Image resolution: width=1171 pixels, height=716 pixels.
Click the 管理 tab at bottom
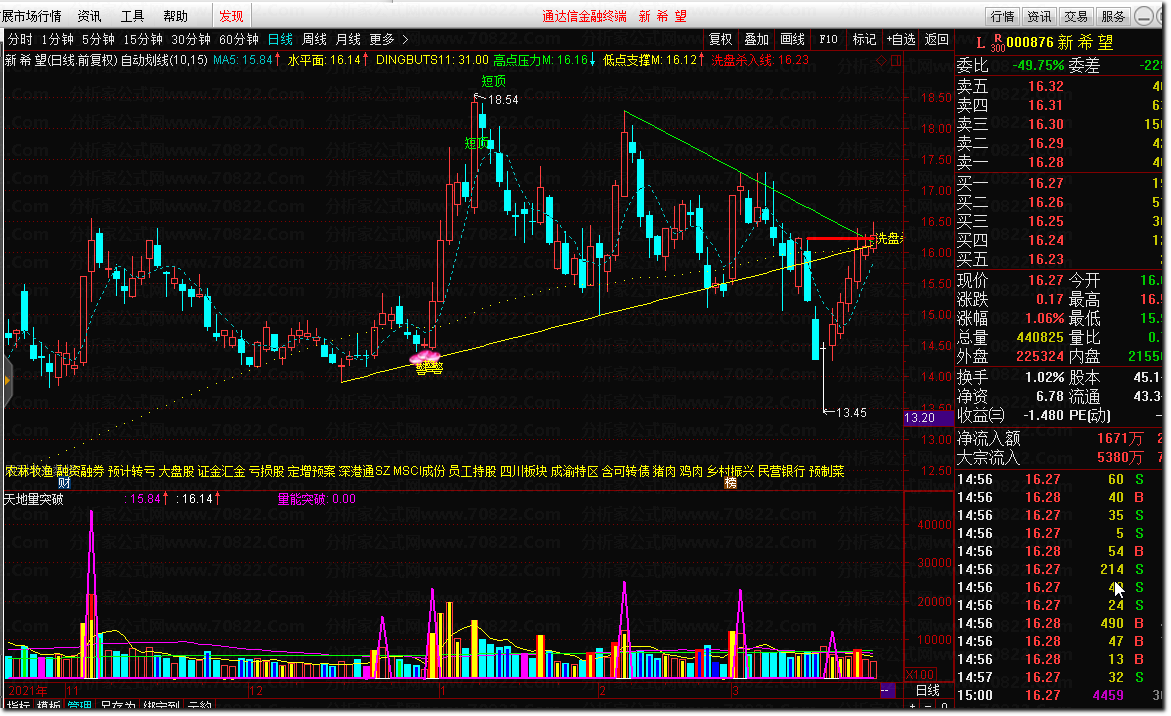(80, 706)
